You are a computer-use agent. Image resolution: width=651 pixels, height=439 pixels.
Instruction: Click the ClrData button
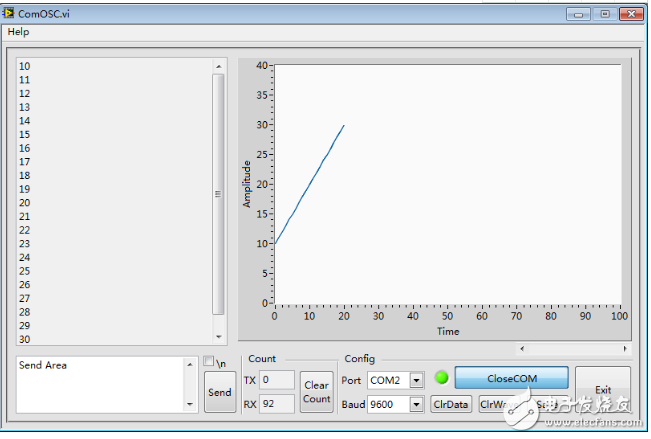pos(450,405)
